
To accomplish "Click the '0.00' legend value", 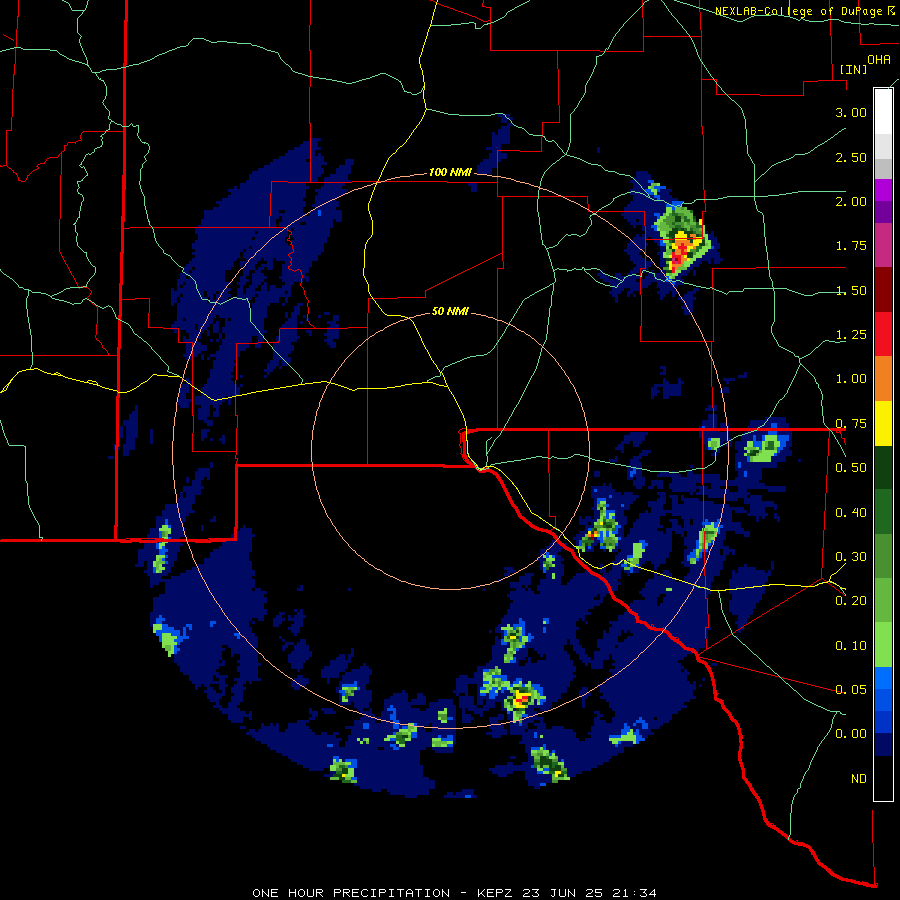I will 851,734.
